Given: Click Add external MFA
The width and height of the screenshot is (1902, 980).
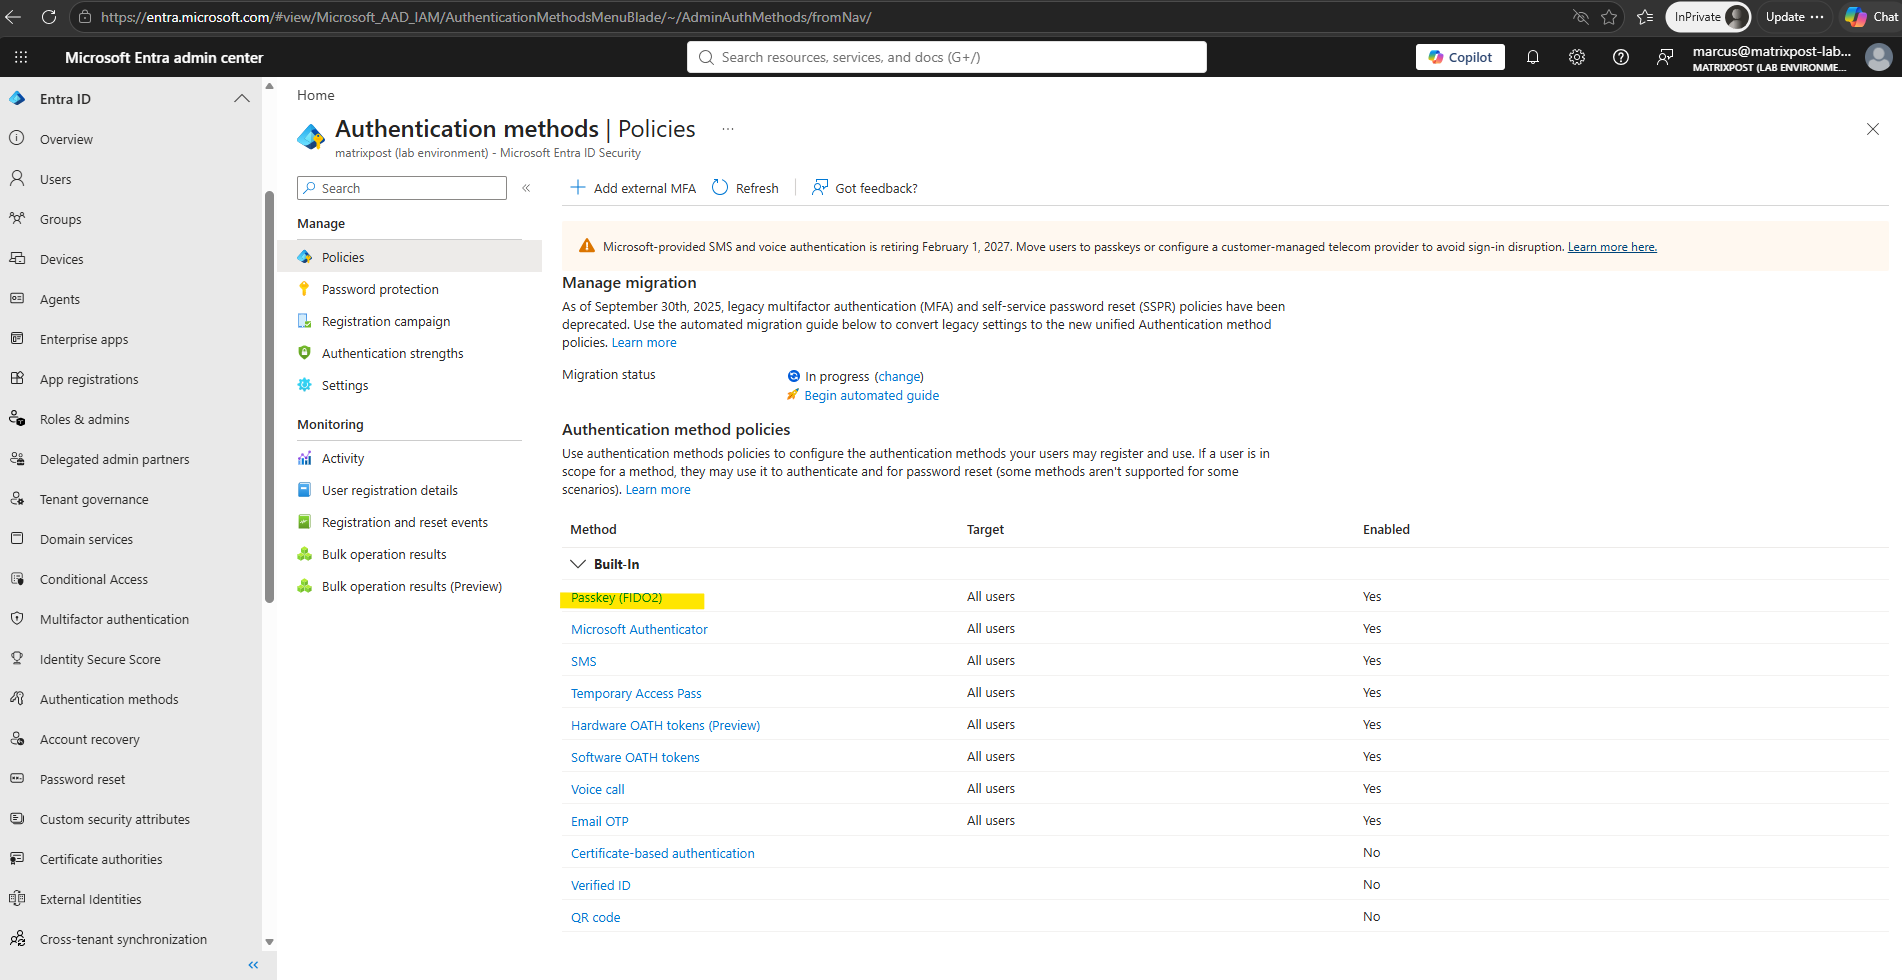Looking at the screenshot, I should click(633, 188).
